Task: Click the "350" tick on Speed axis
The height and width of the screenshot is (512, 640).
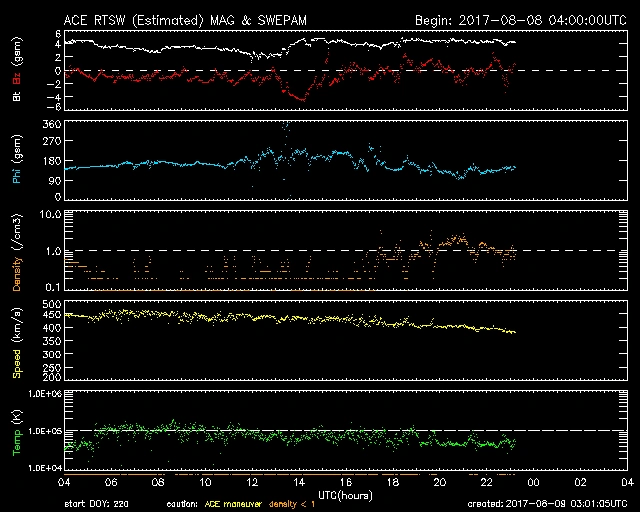Action: (52, 341)
